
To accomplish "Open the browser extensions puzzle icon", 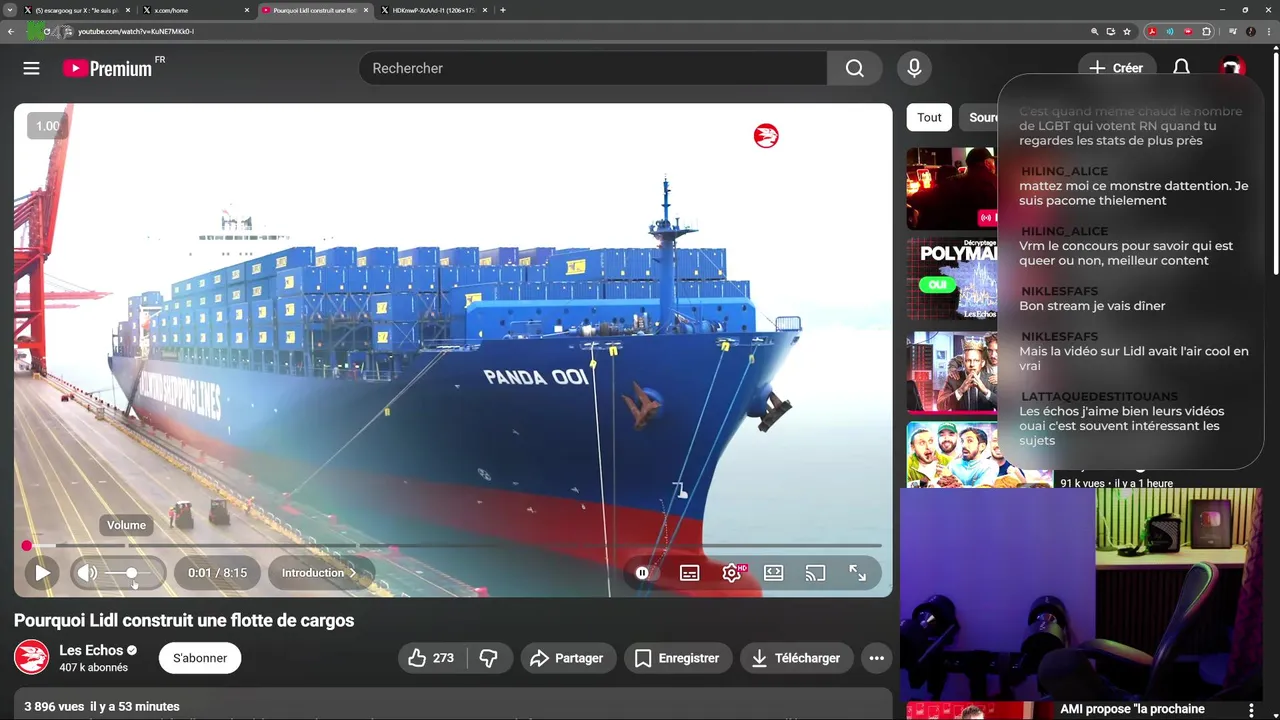I will (1207, 31).
